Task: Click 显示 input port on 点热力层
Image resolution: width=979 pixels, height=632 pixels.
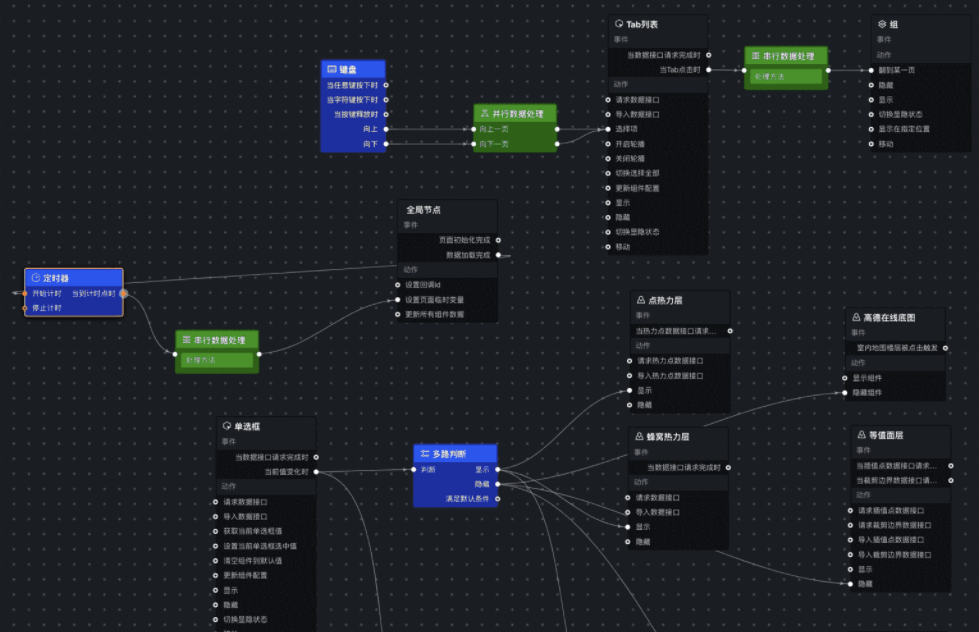Action: pos(629,390)
